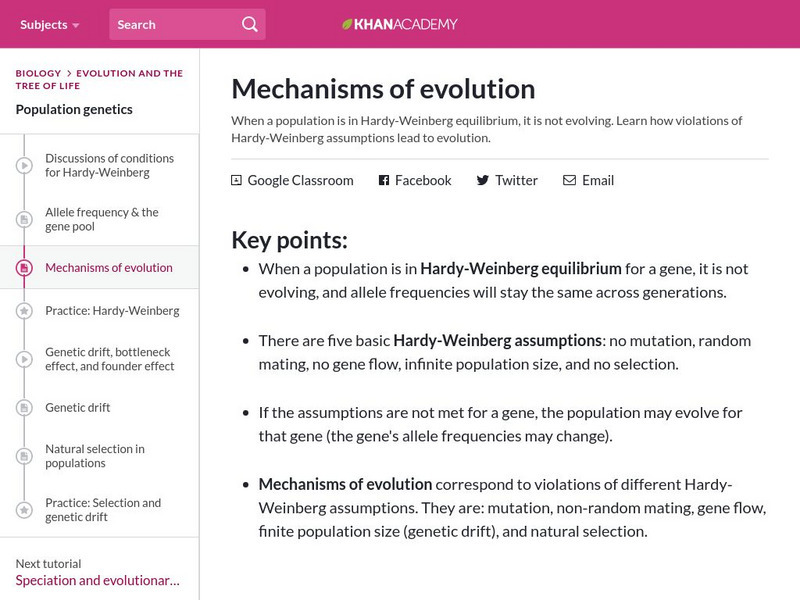Share via the Twitter bird icon
Image resolution: width=800 pixels, height=600 pixels.
pos(482,180)
